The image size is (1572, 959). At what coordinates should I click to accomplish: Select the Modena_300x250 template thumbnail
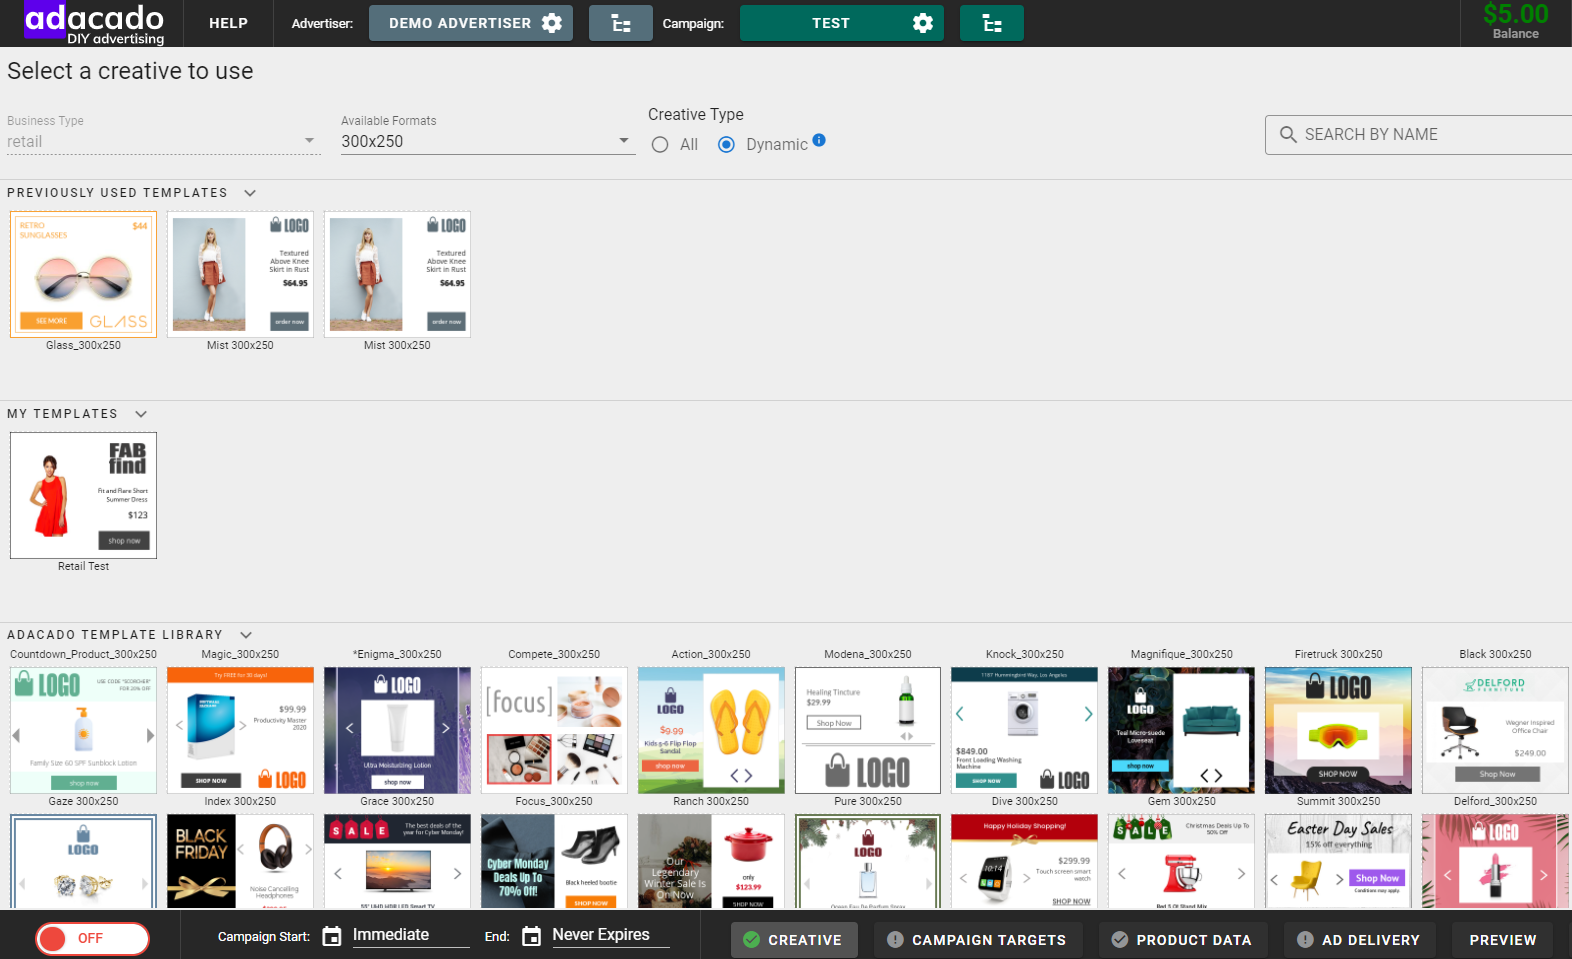868,731
